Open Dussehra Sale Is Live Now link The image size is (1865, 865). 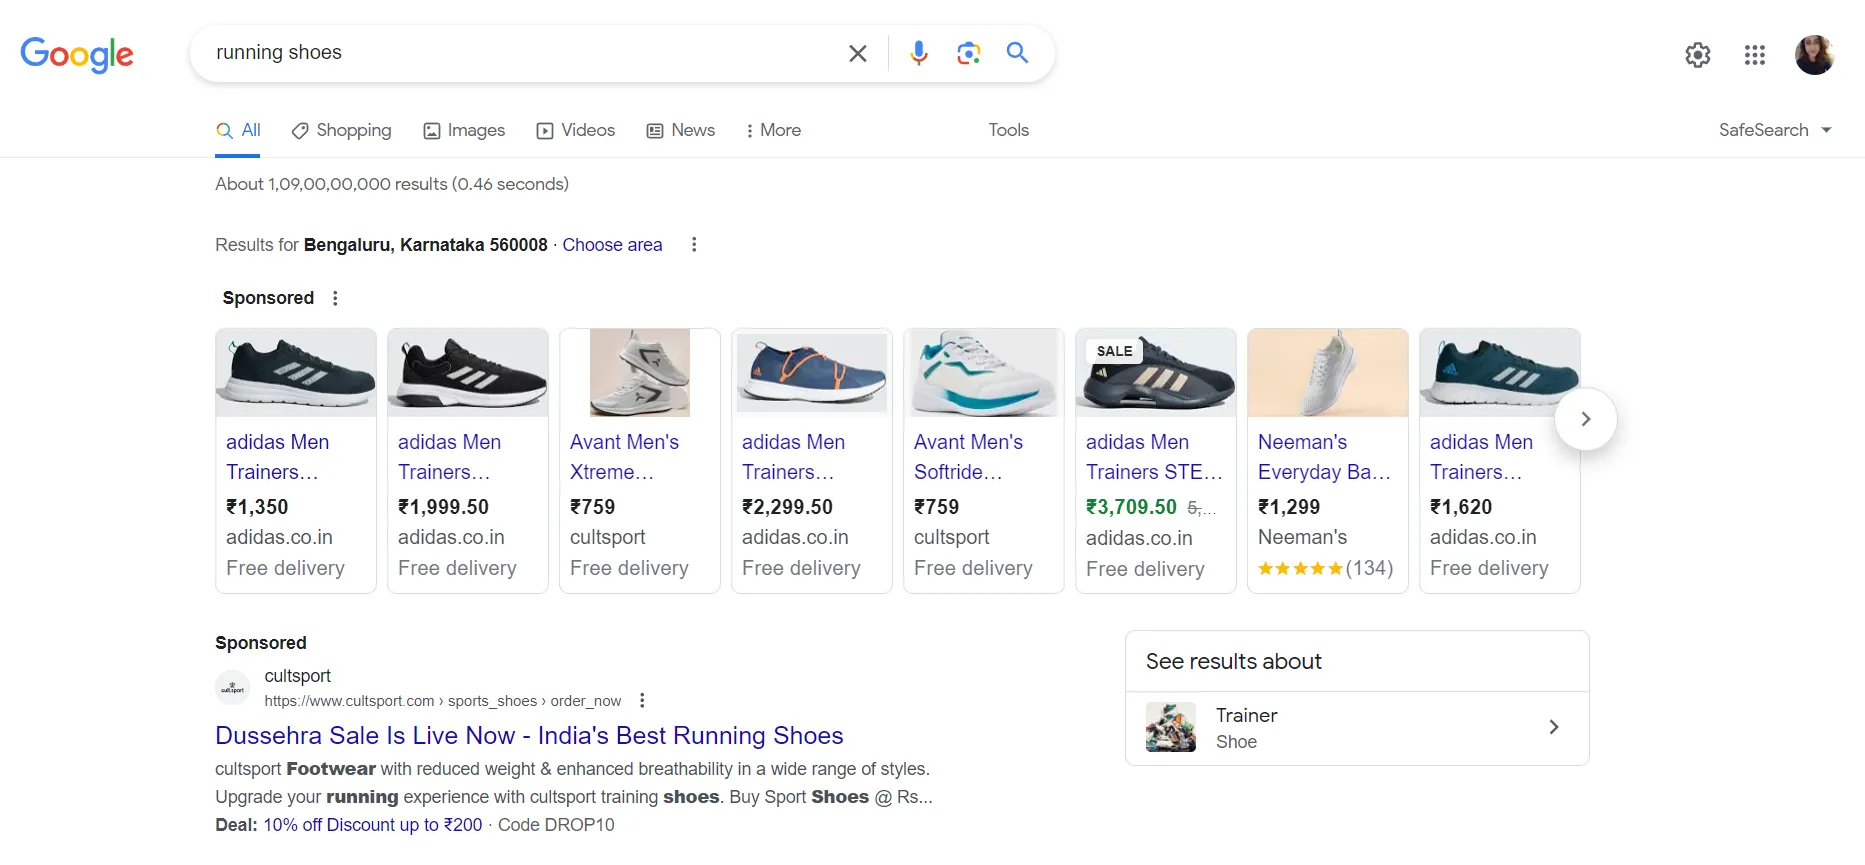529,736
